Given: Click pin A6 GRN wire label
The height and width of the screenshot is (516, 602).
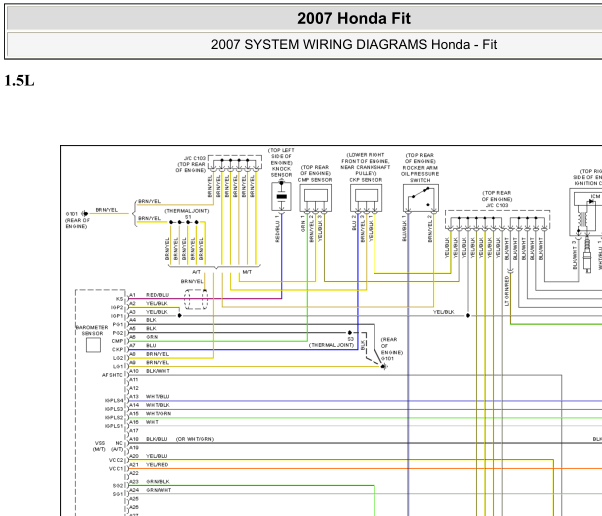Looking at the screenshot, I should (x=152, y=337).
